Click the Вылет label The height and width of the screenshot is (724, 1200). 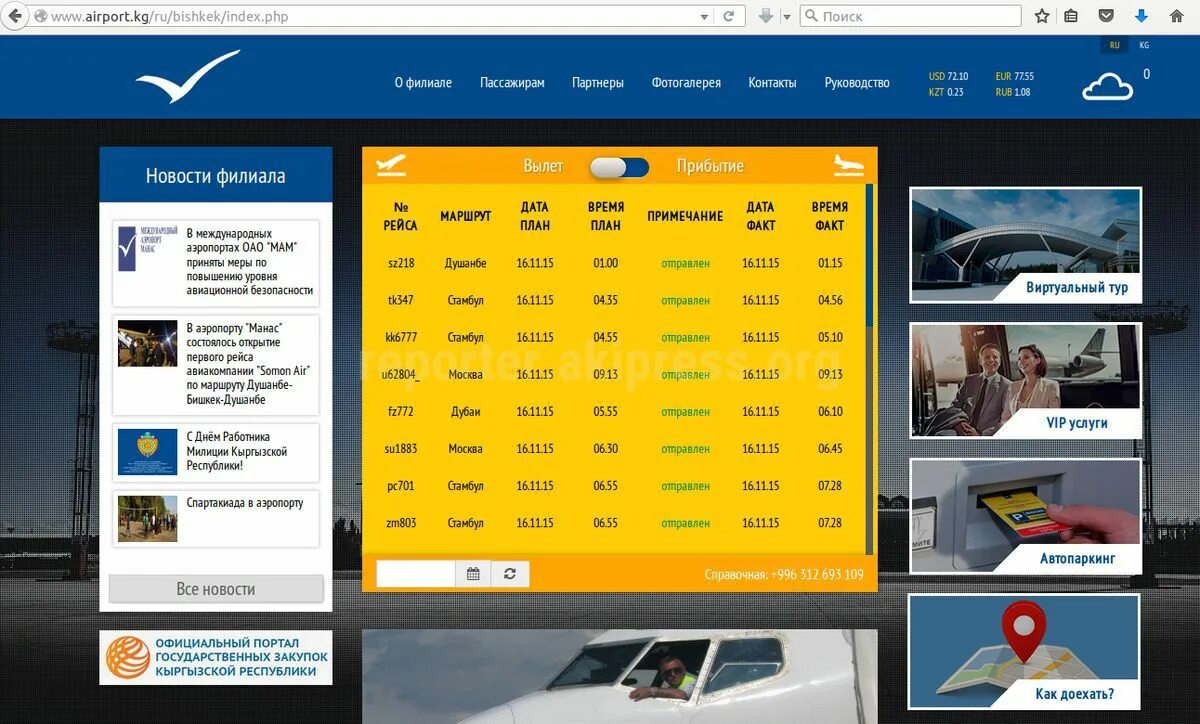[x=543, y=166]
